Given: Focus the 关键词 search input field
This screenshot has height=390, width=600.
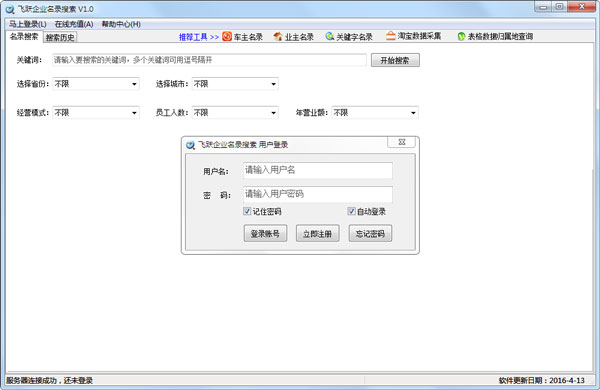Looking at the screenshot, I should tap(209, 60).
